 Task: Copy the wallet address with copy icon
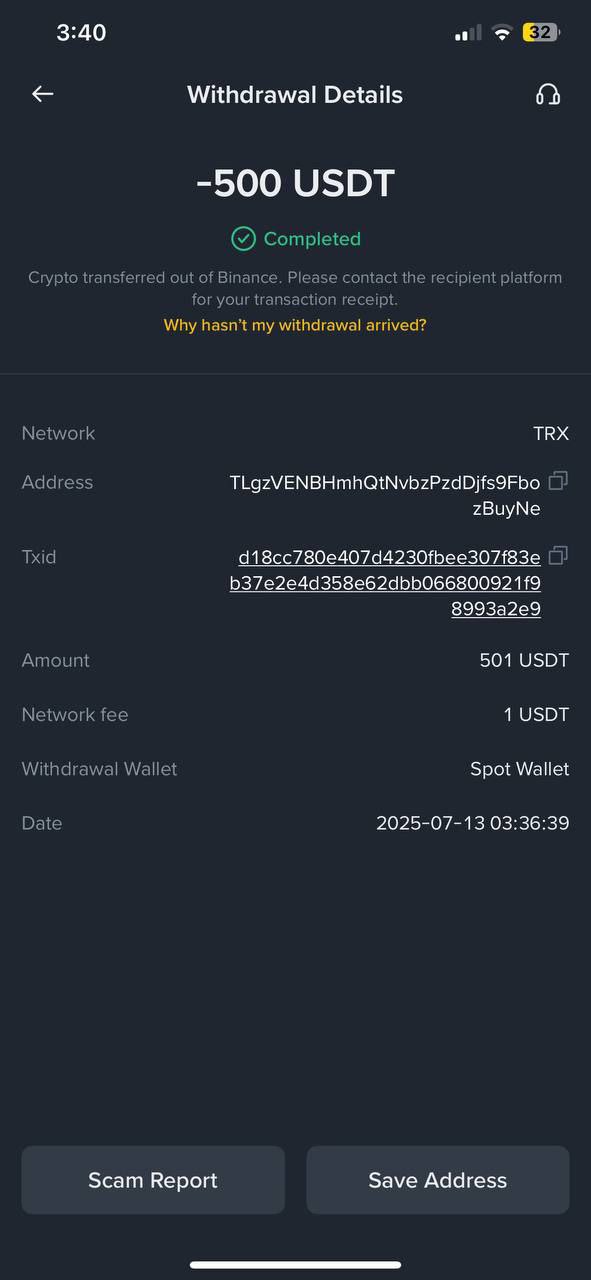pos(558,481)
